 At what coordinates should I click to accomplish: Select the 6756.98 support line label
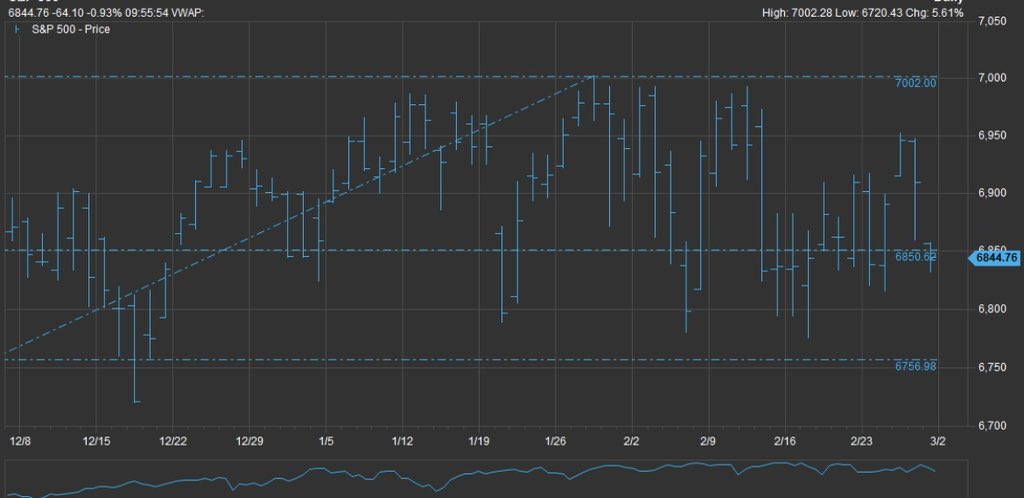(915, 367)
